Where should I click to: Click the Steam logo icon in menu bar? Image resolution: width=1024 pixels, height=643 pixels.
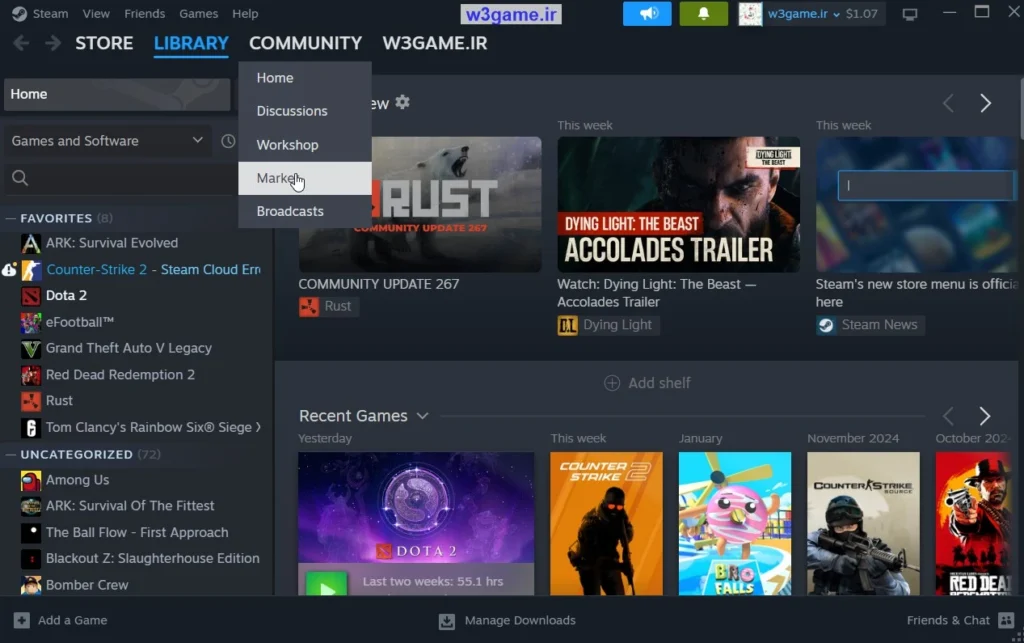point(20,14)
